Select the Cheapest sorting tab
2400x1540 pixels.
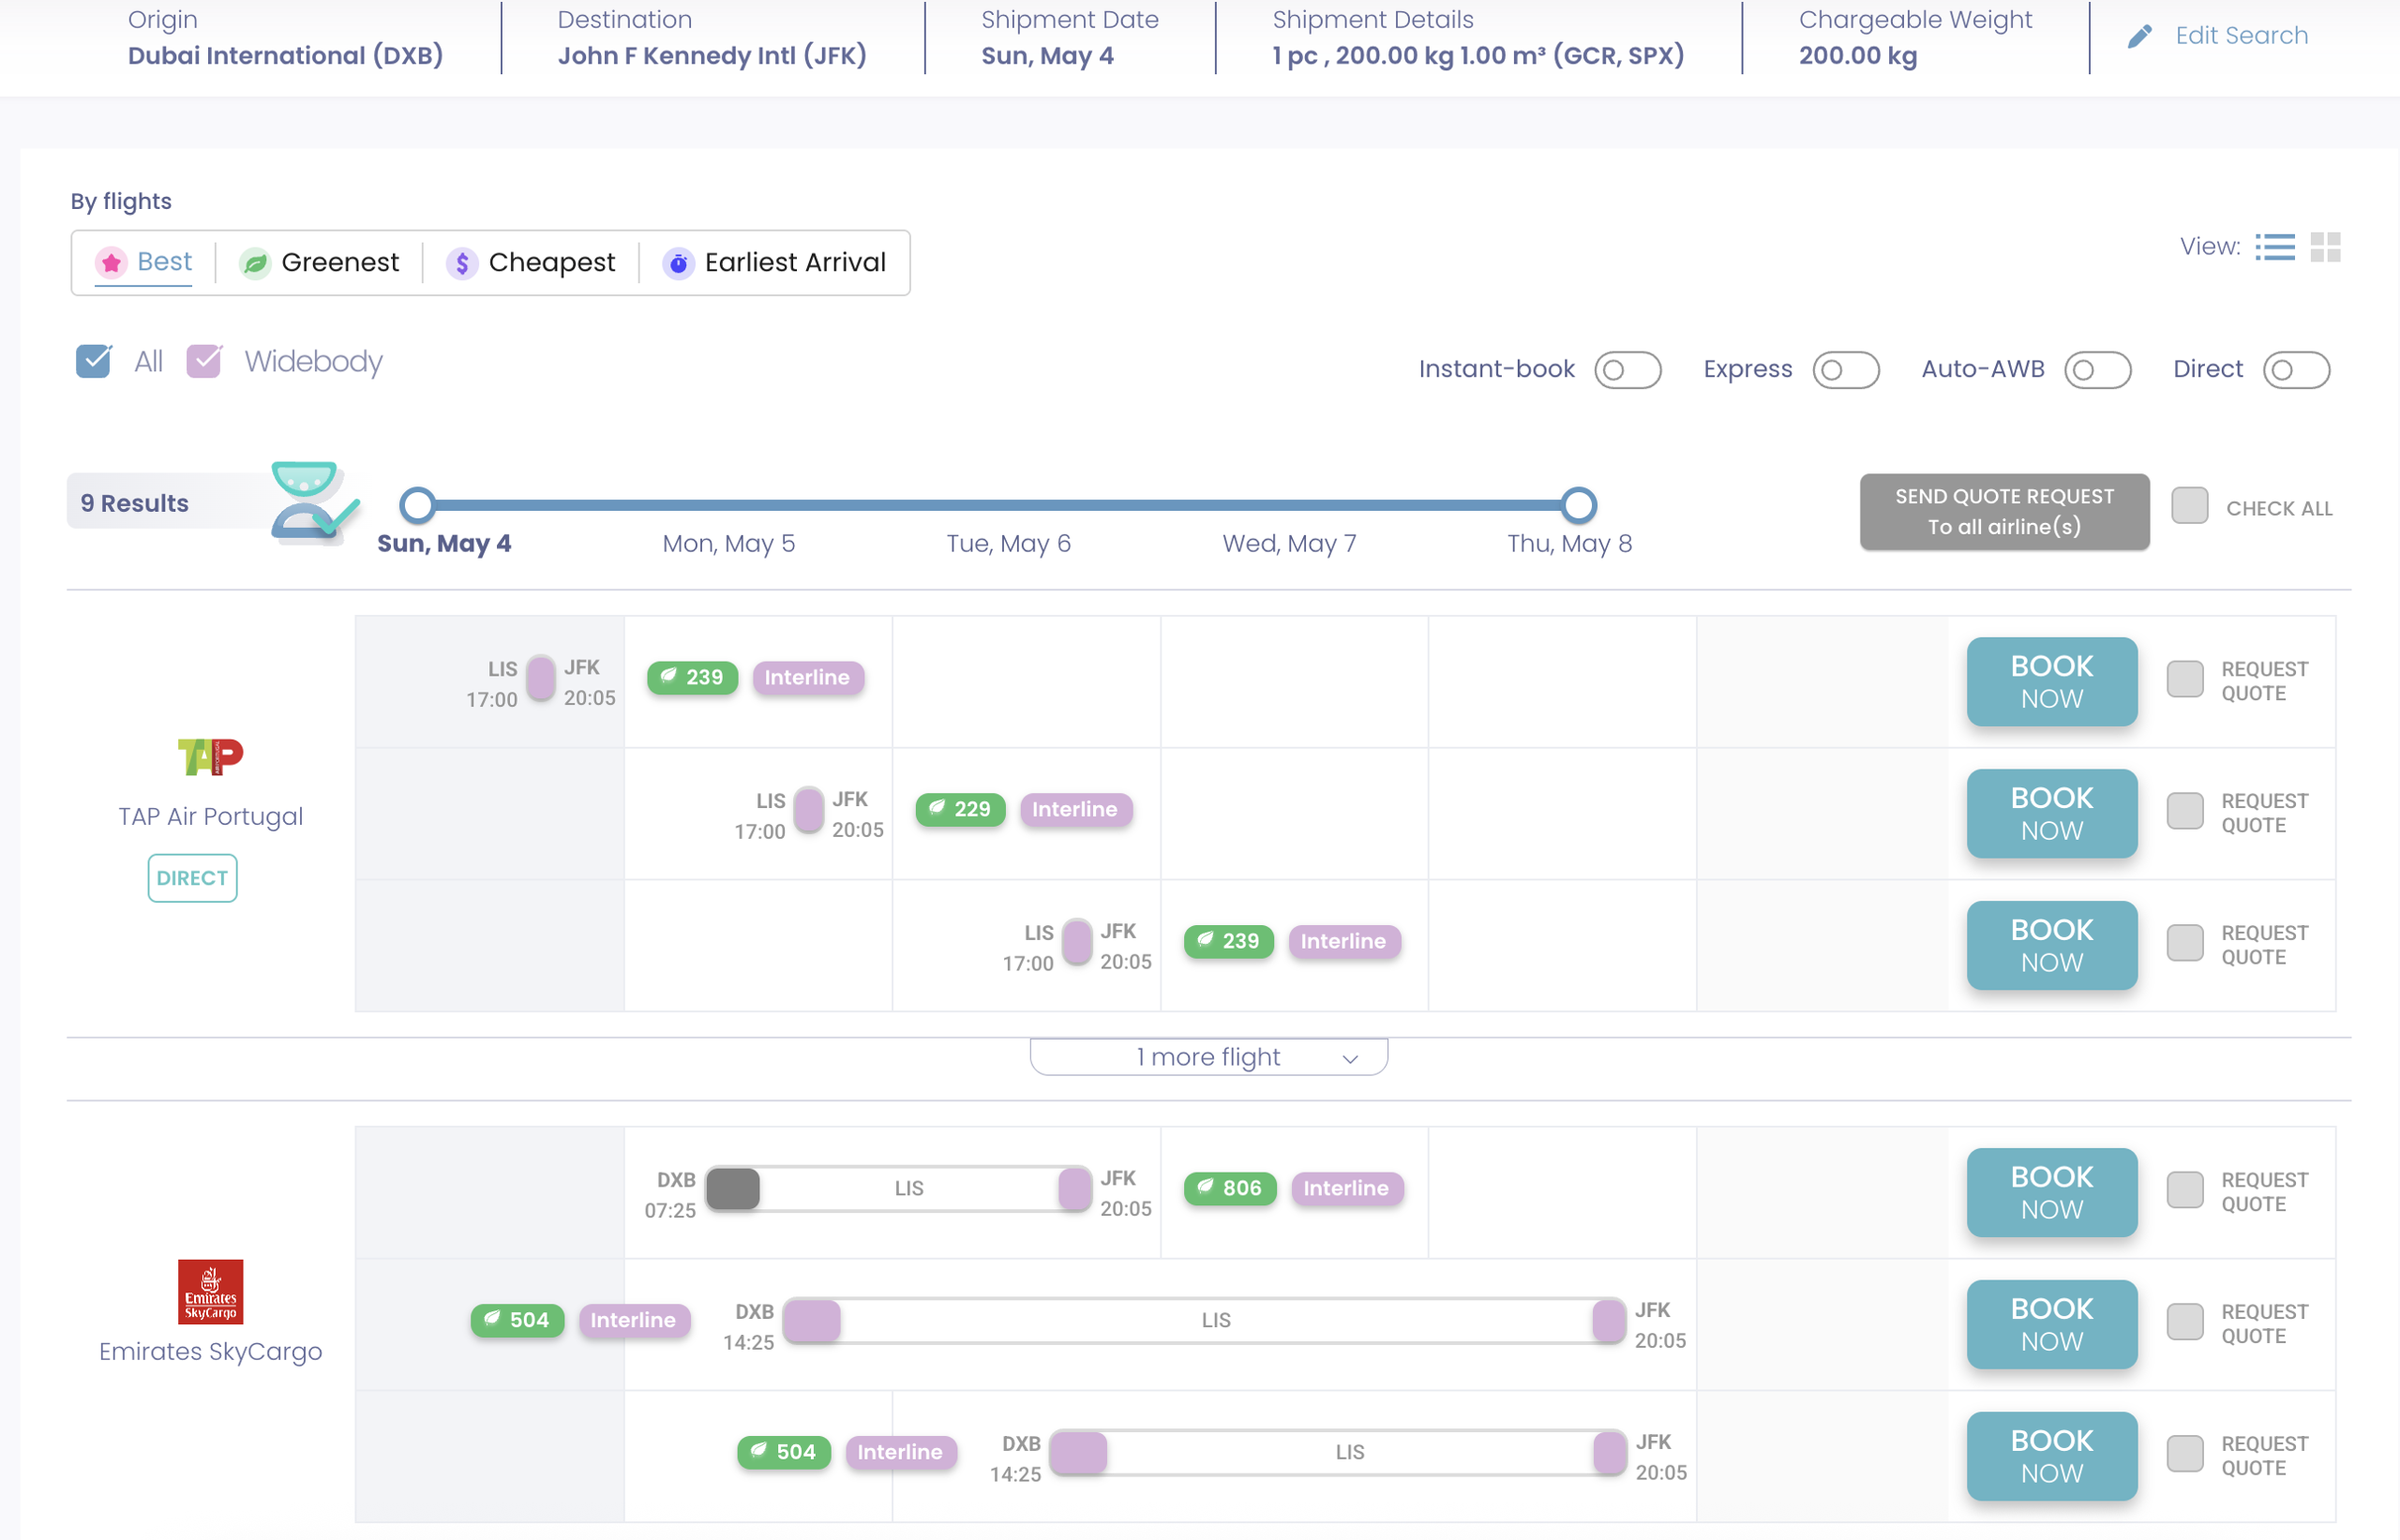click(531, 263)
